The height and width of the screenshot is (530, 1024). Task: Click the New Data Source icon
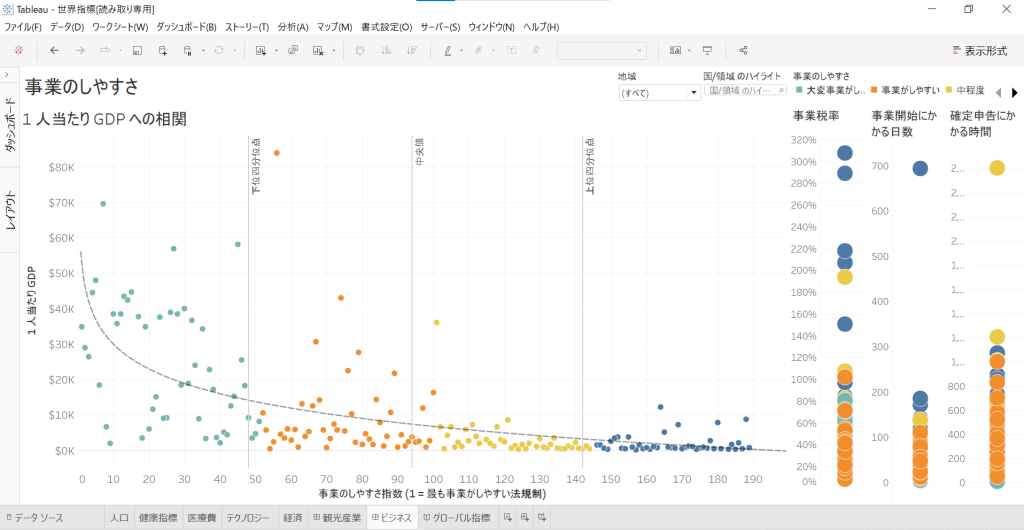[x=163, y=50]
